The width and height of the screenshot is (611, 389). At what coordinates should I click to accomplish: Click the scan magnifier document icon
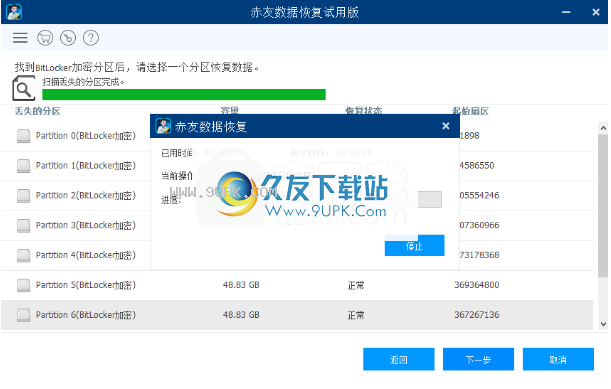(23, 88)
